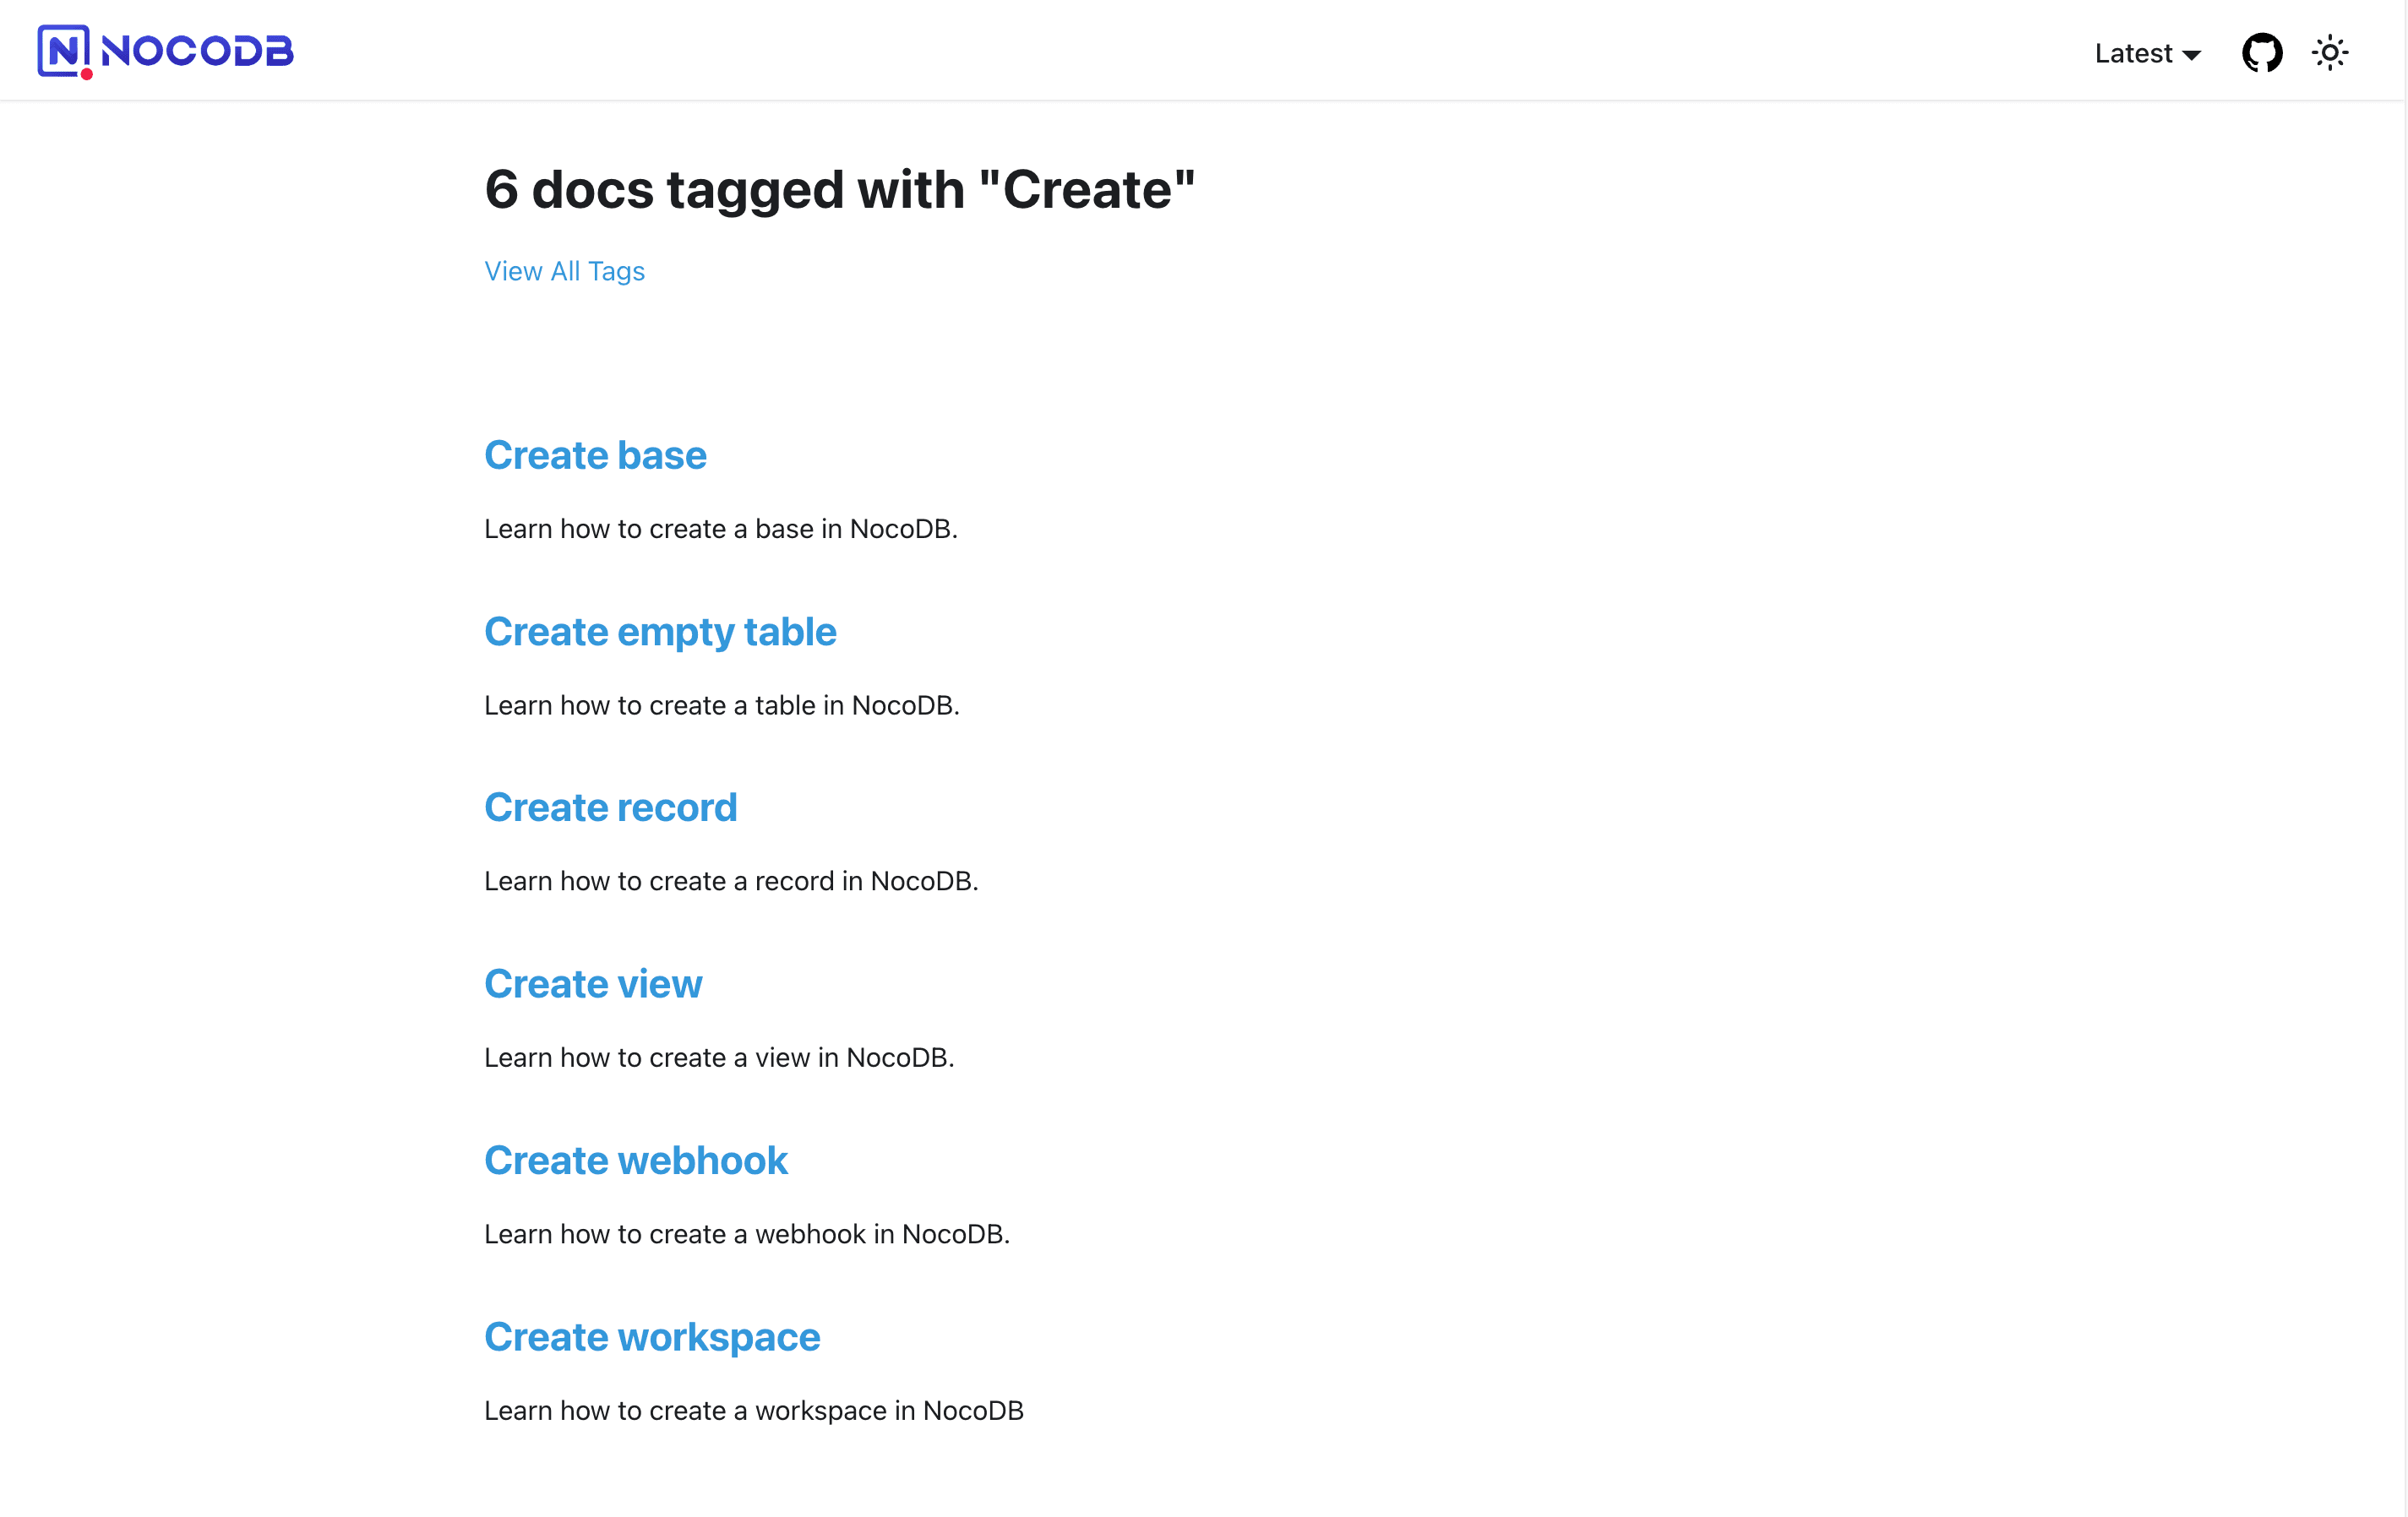
Task: Open the Create workspace guide
Action: click(x=652, y=1337)
